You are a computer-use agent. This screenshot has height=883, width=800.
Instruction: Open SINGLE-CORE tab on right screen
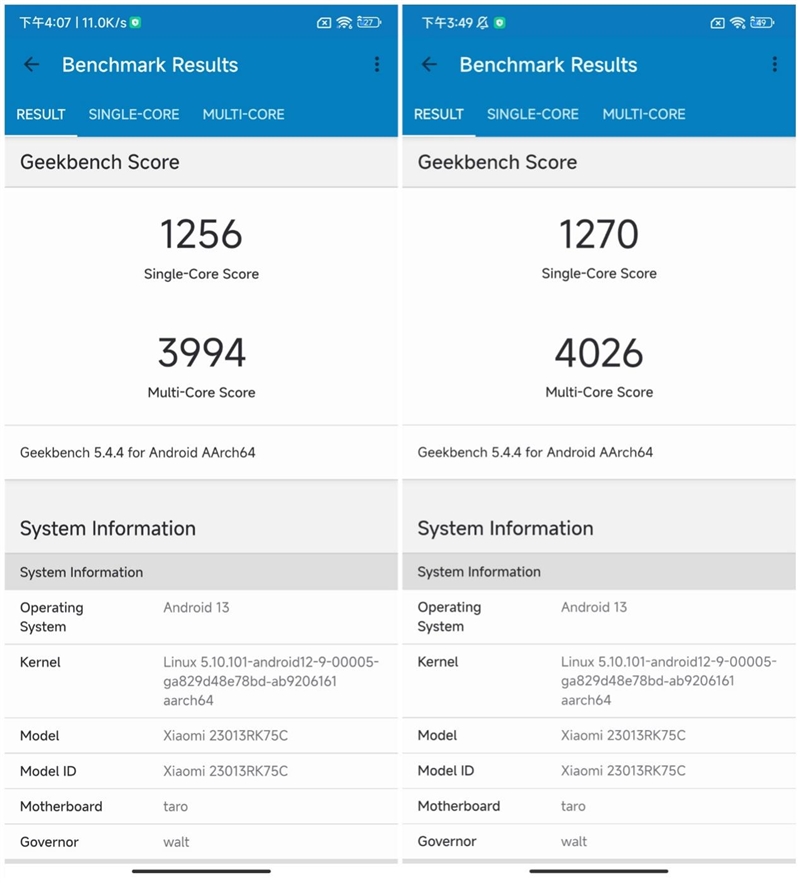coord(533,114)
